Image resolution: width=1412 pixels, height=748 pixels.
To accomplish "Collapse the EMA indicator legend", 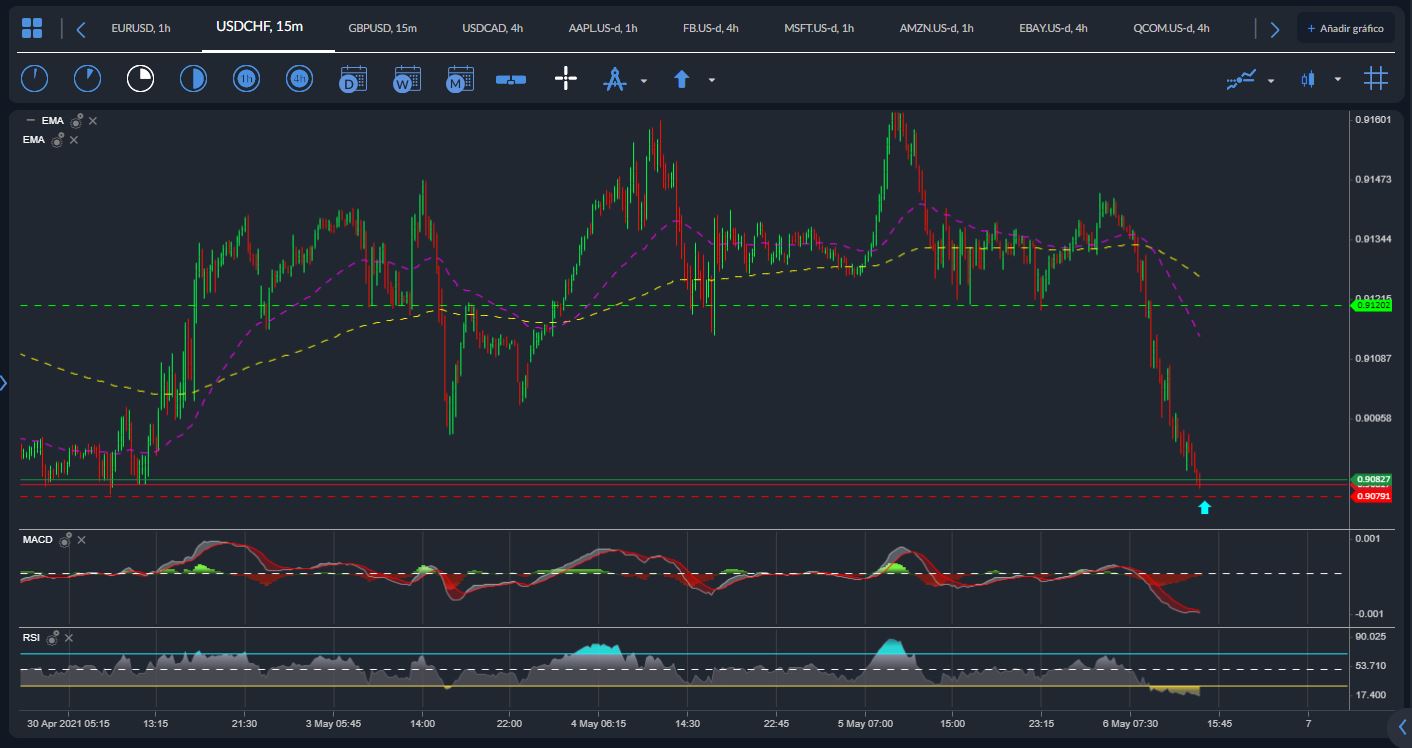I will pos(31,121).
